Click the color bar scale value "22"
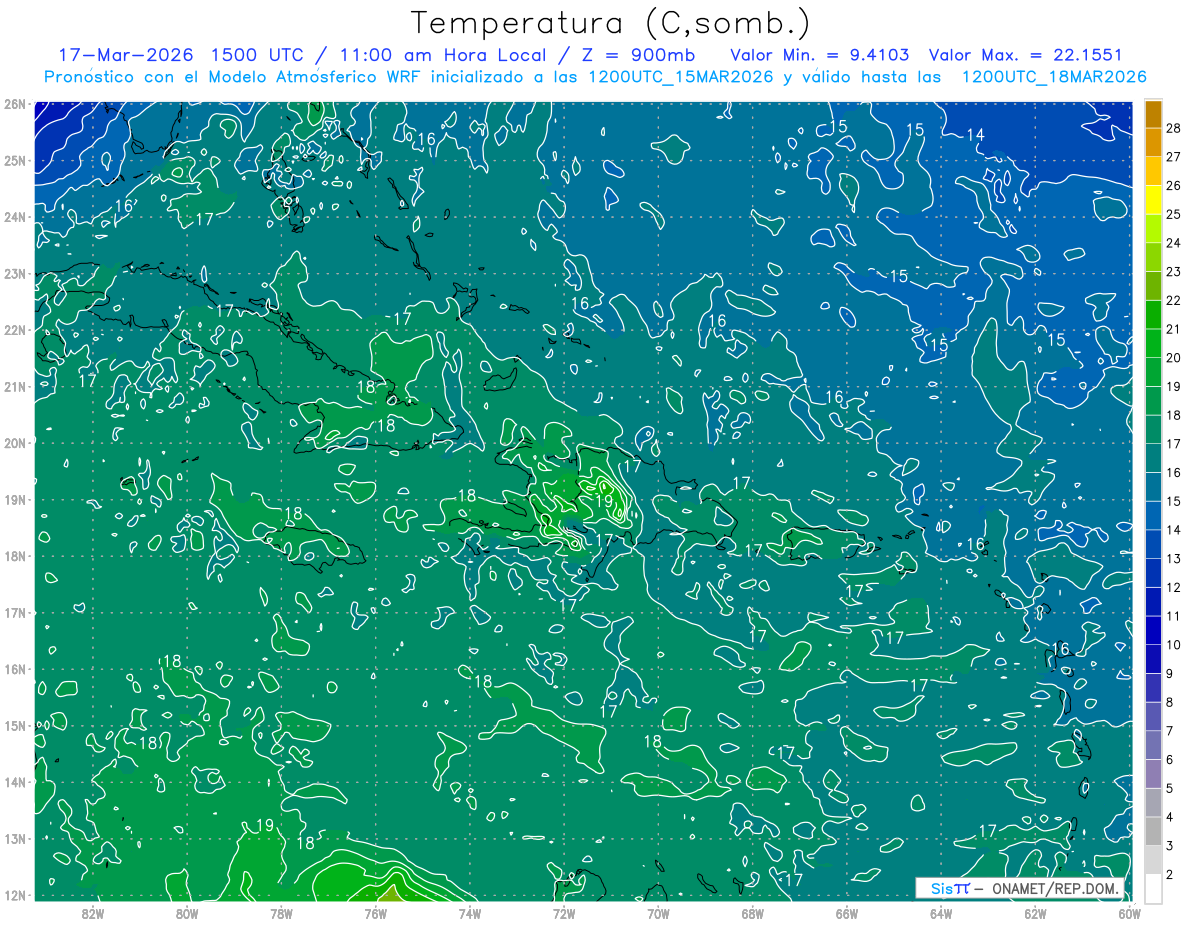Viewport: 1200px width, 927px height. click(1173, 300)
